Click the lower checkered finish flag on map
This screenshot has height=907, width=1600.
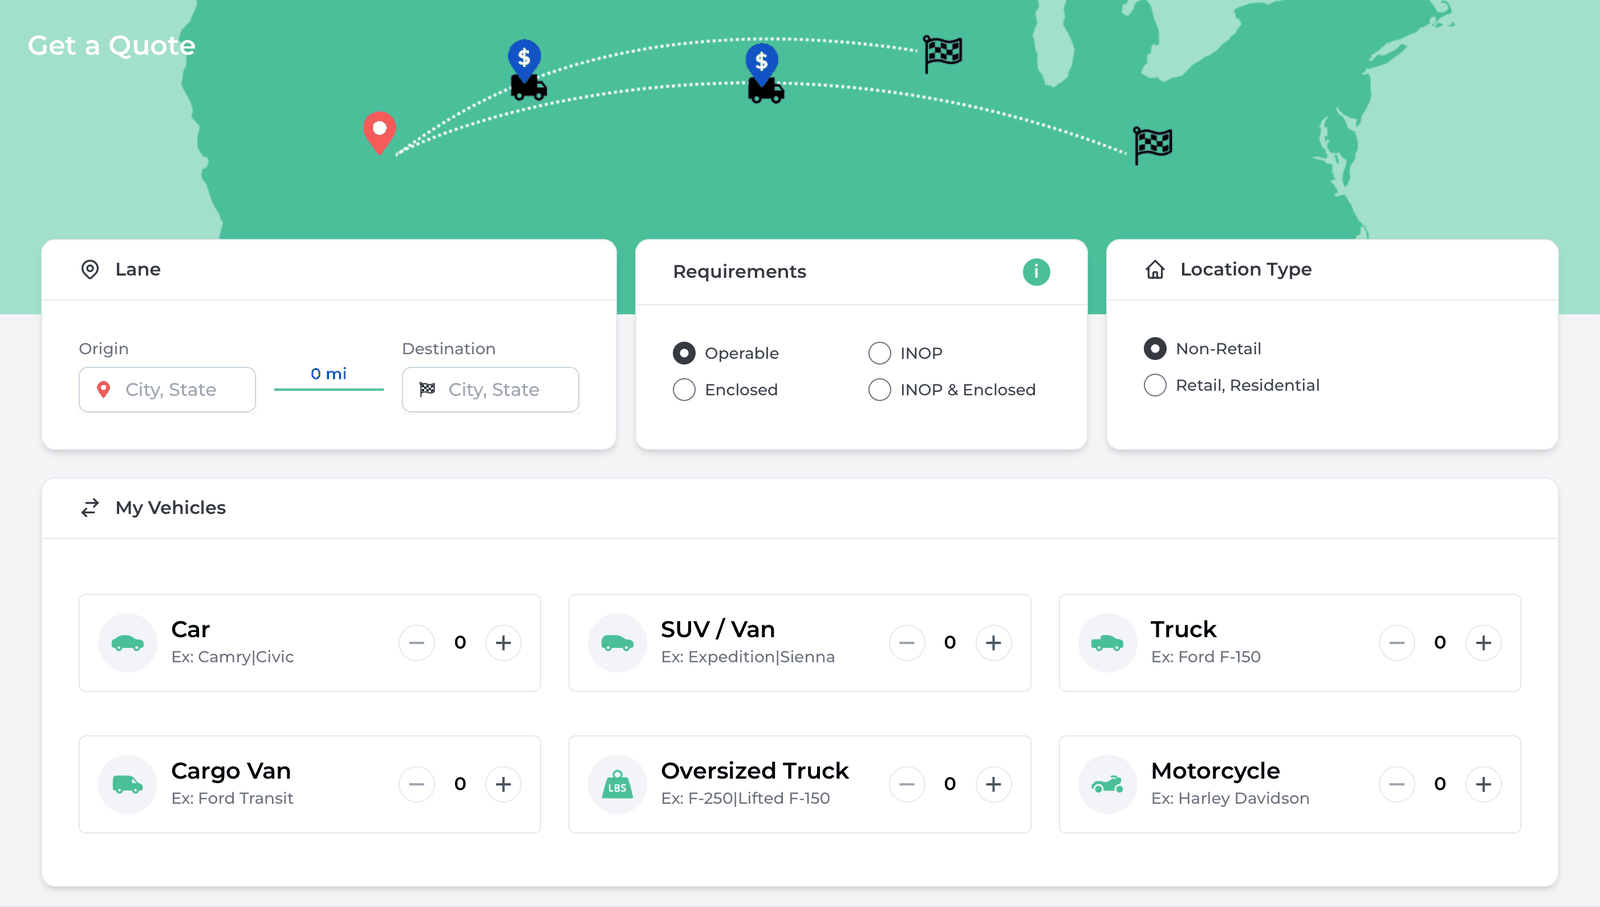tap(1152, 145)
